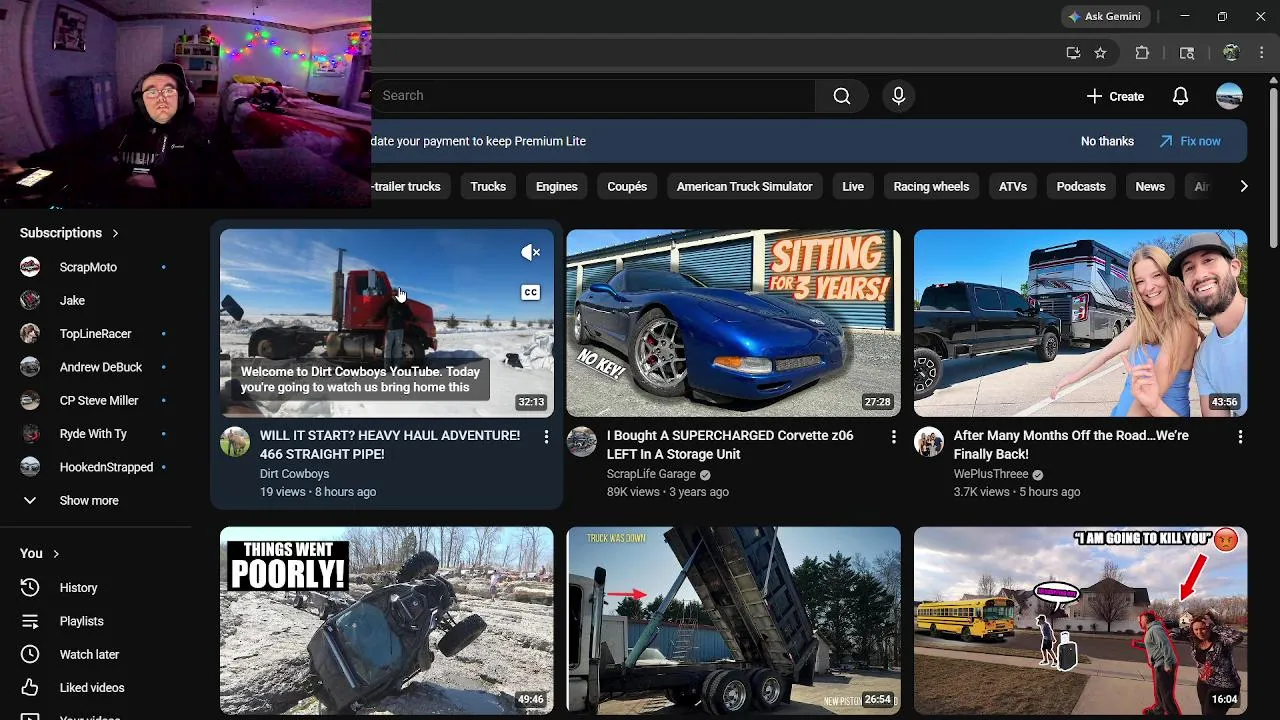The image size is (1280, 720).
Task: Open WePlusThreee RV video thumbnail
Action: (x=1081, y=323)
